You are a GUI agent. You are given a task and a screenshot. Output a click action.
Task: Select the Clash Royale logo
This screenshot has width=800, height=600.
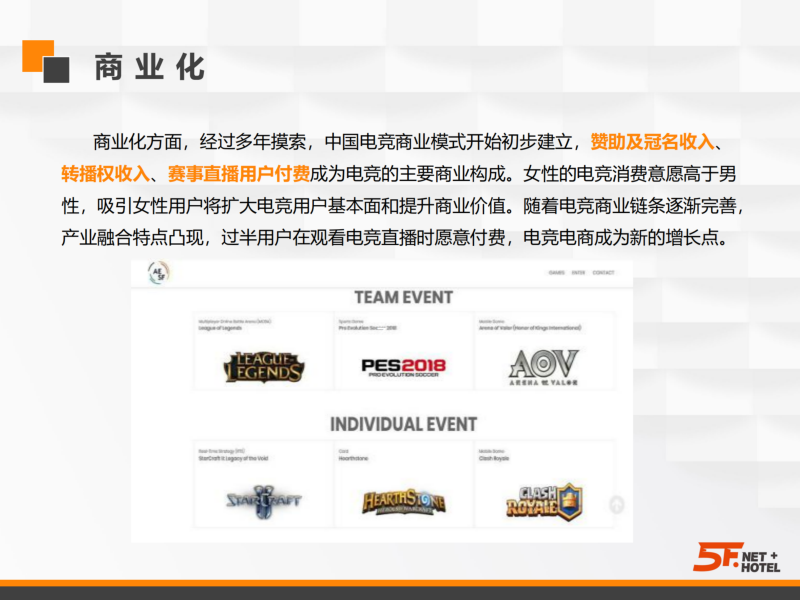point(544,502)
